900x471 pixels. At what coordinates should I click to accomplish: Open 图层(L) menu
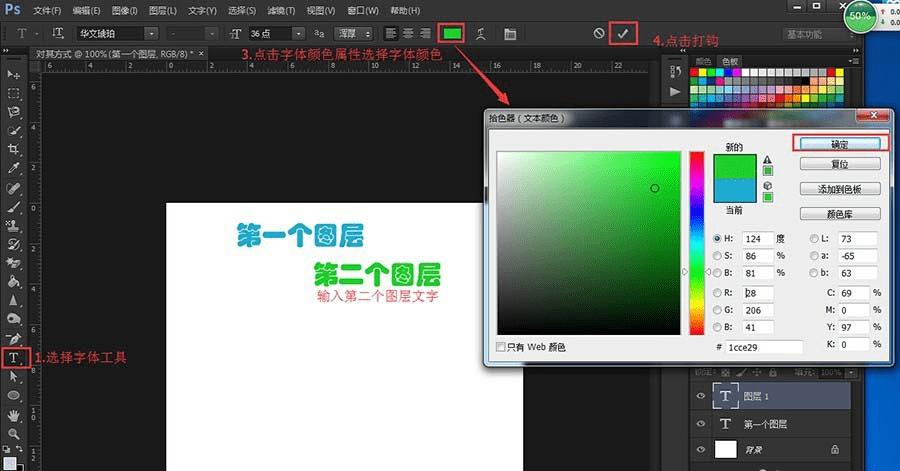pos(162,10)
